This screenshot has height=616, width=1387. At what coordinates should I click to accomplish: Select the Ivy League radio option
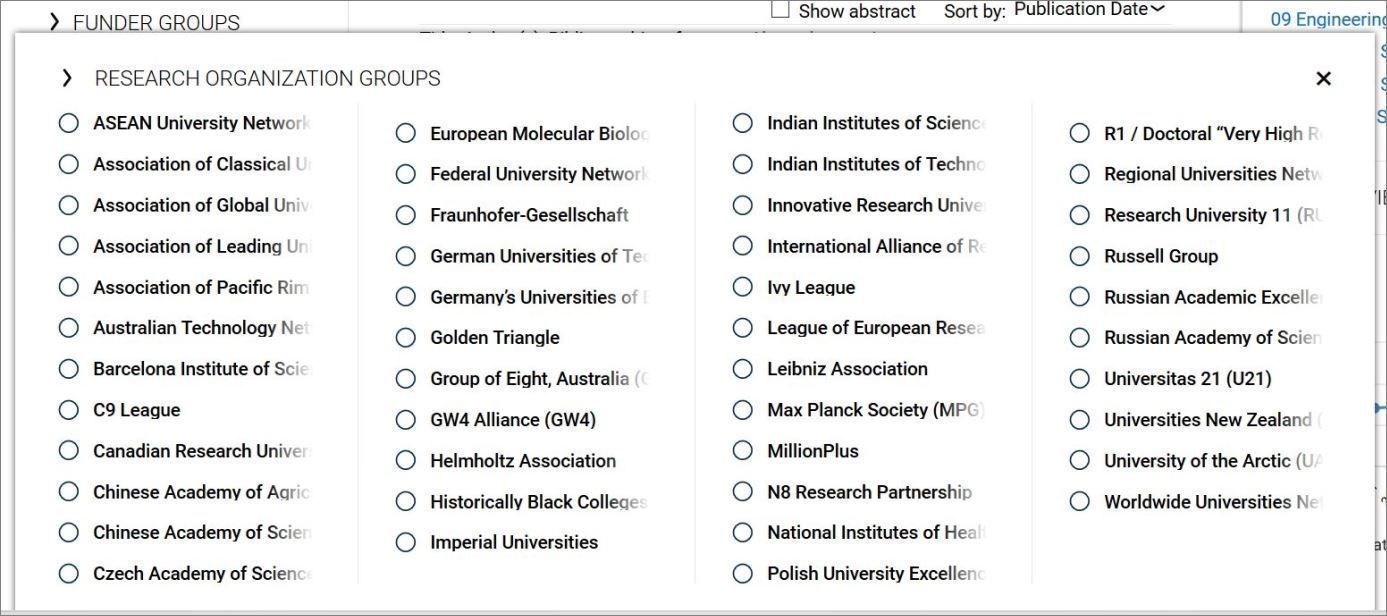742,287
